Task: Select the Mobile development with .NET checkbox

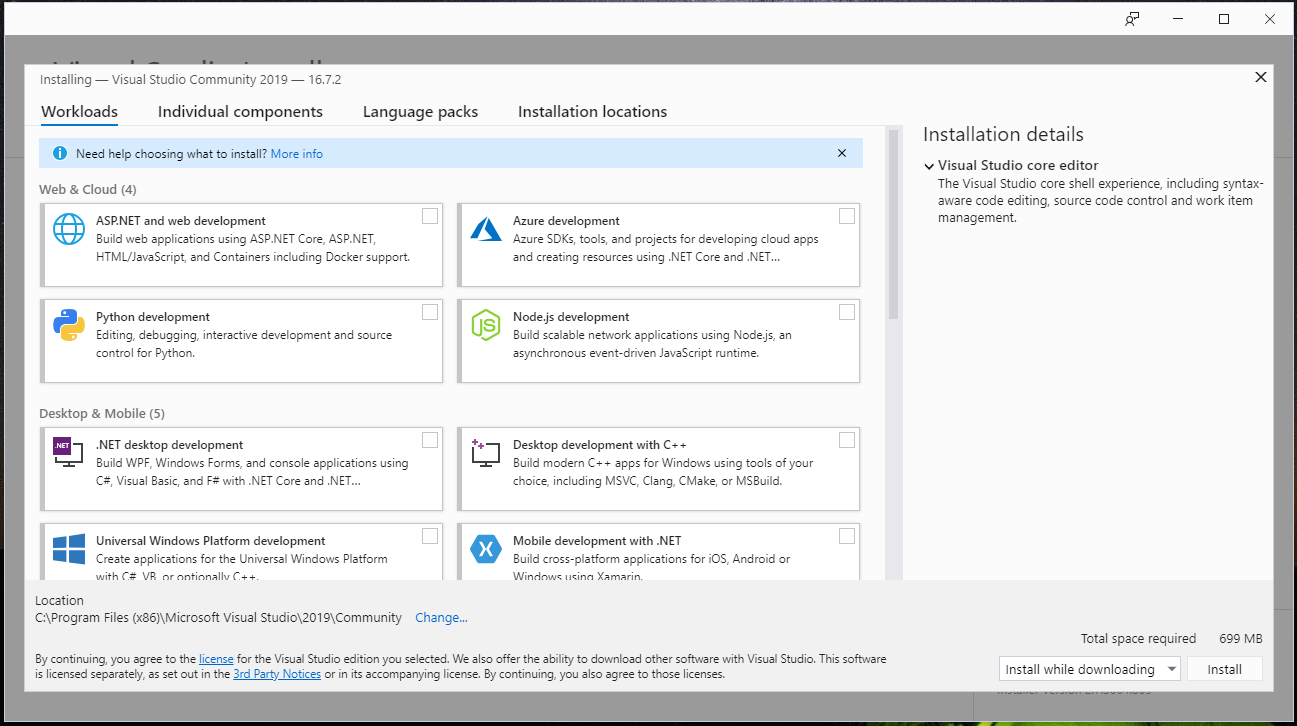Action: point(847,536)
